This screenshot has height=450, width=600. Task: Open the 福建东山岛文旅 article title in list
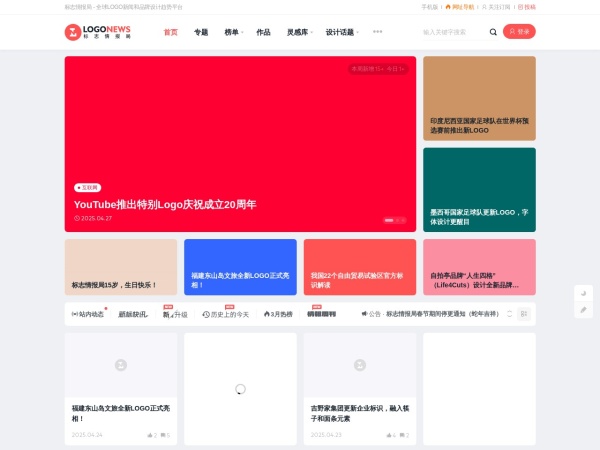pyautogui.click(x=121, y=414)
